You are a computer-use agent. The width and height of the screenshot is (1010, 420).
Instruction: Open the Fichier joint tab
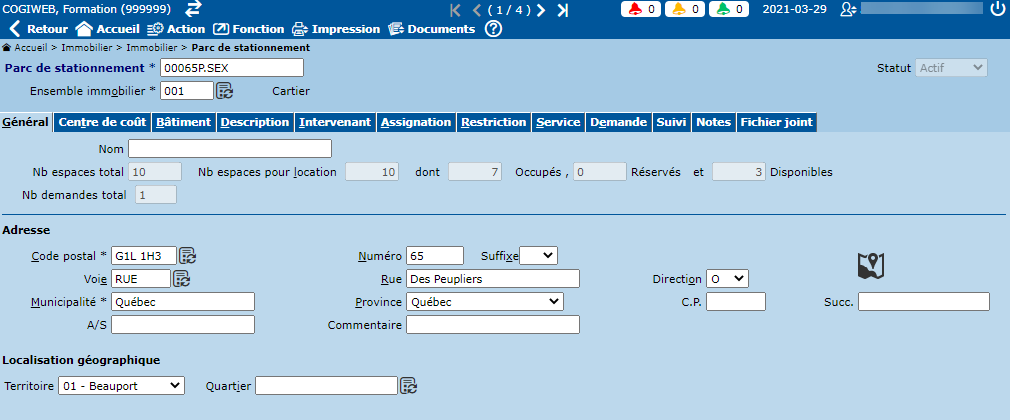(776, 122)
